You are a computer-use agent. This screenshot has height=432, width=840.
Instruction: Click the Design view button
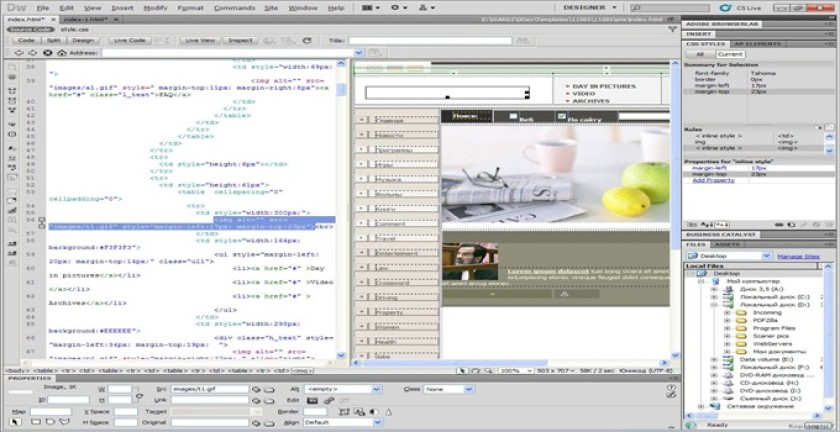point(83,40)
